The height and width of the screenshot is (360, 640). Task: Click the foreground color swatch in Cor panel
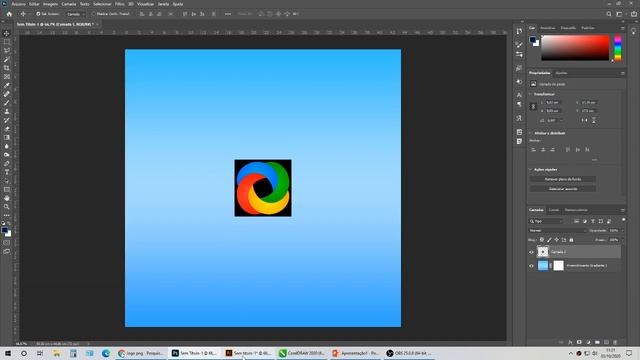[x=532, y=40]
